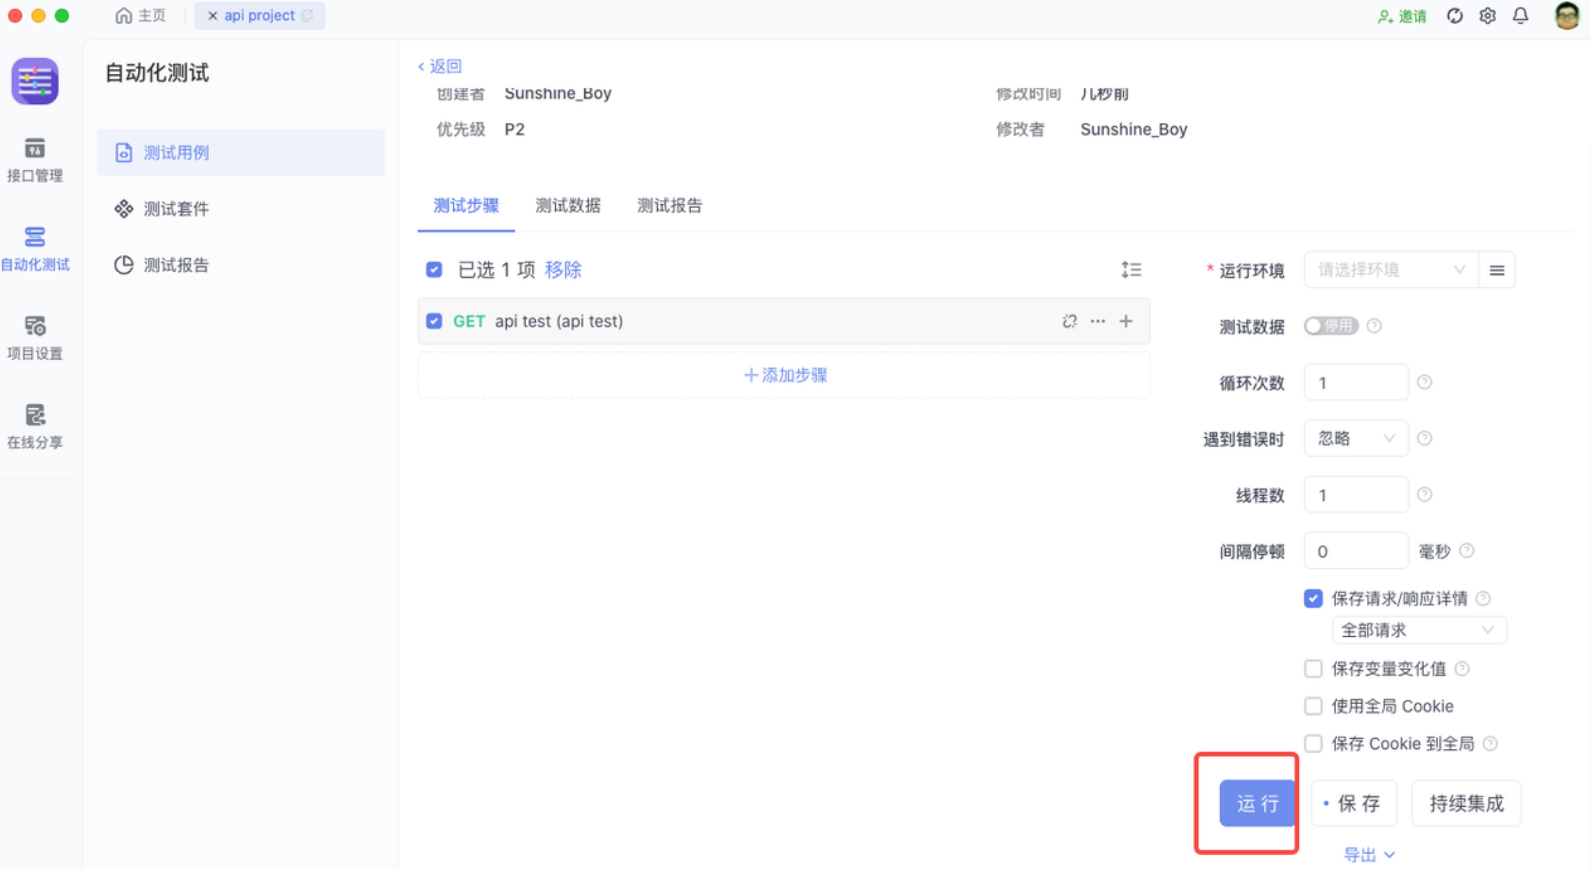The image size is (1591, 869).
Task: Open the notifications bell icon
Action: pyautogui.click(x=1520, y=16)
